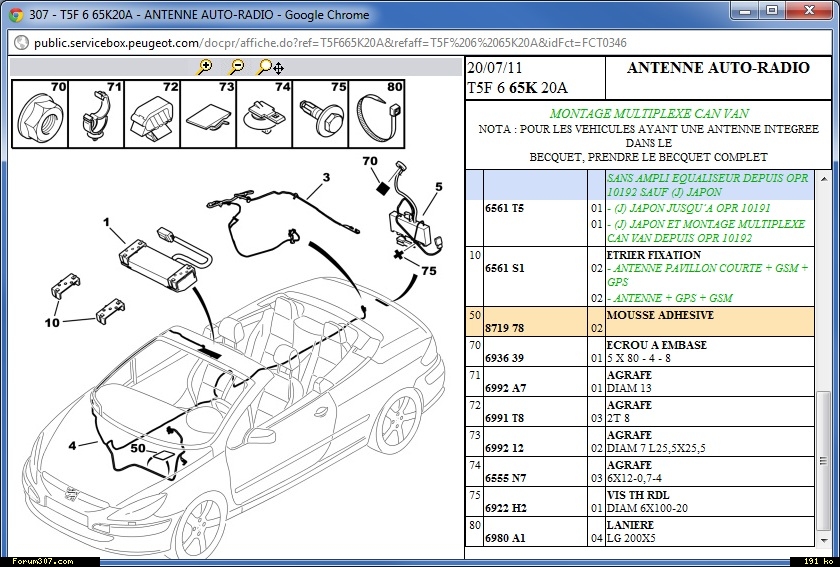
Task: Click SANS AMPLI EQUALISEUR highlighted row
Action: point(640,185)
